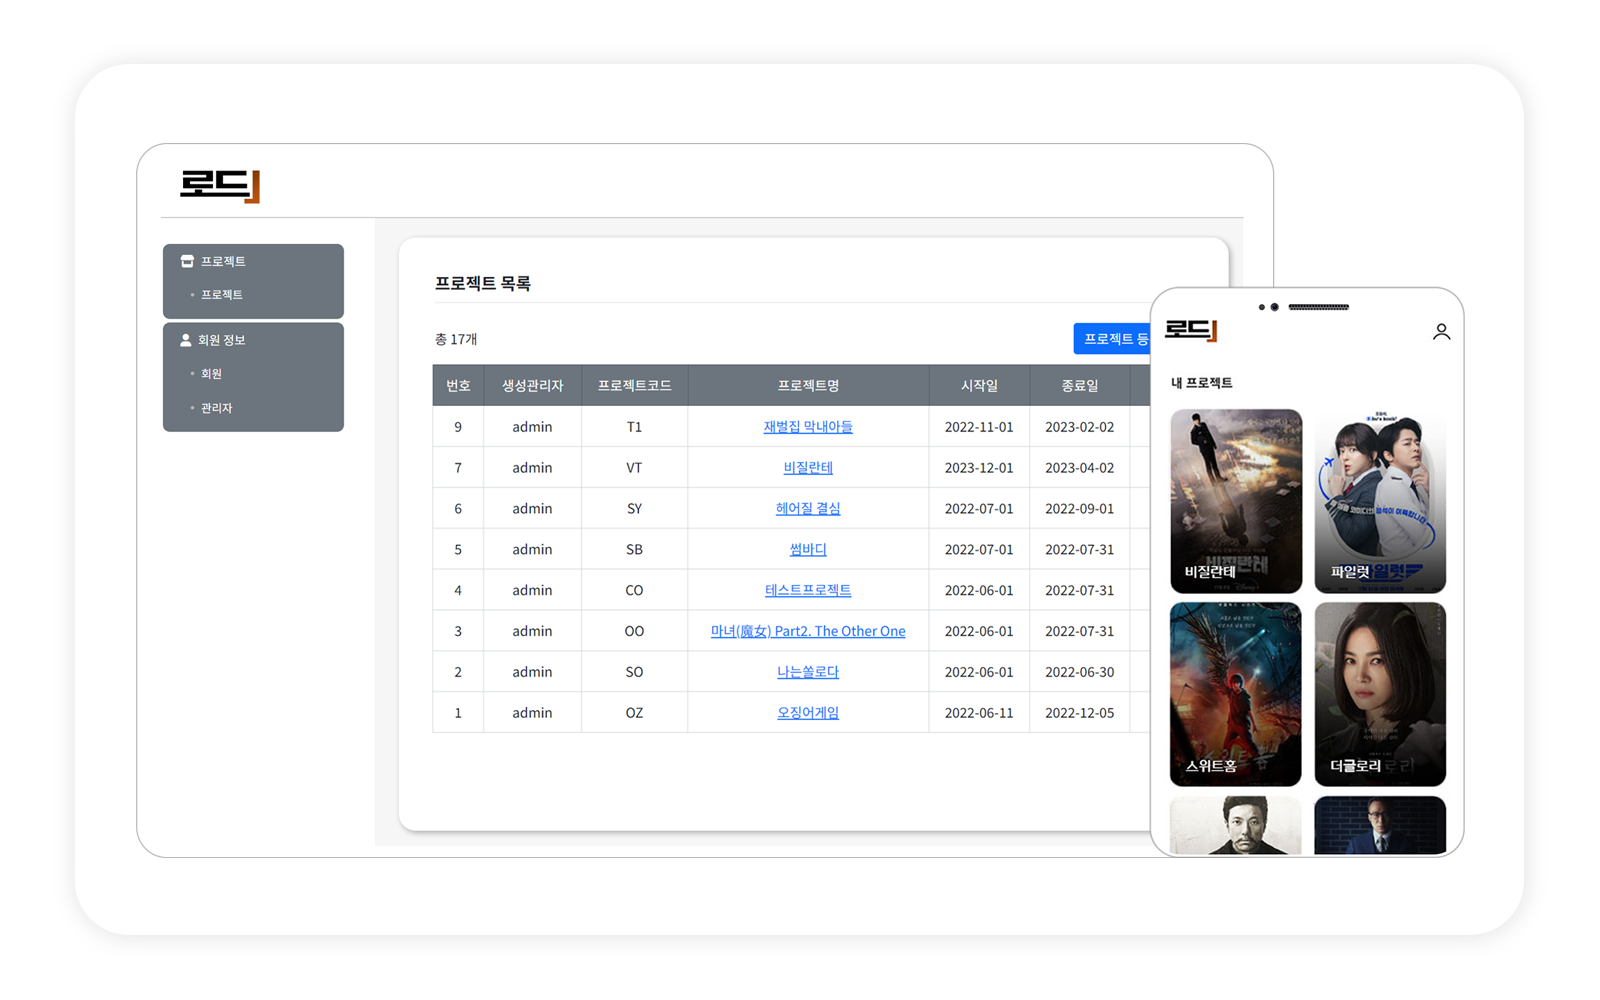The width and height of the screenshot is (1600, 1000).
Task: Click end date 2022-06-30 cell
Action: click(1079, 673)
